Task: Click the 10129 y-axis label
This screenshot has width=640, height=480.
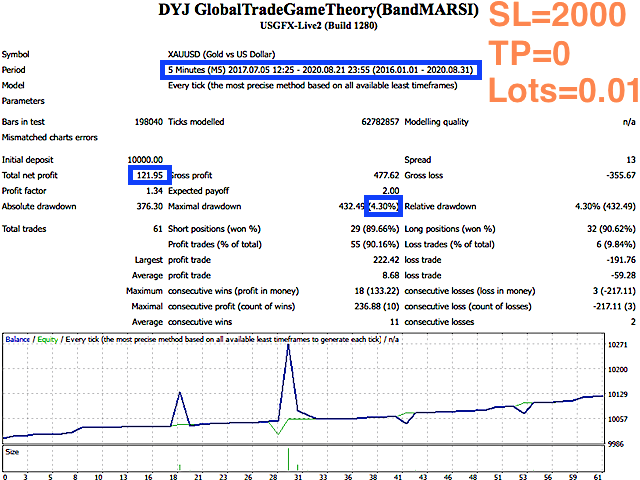Action: (618, 394)
